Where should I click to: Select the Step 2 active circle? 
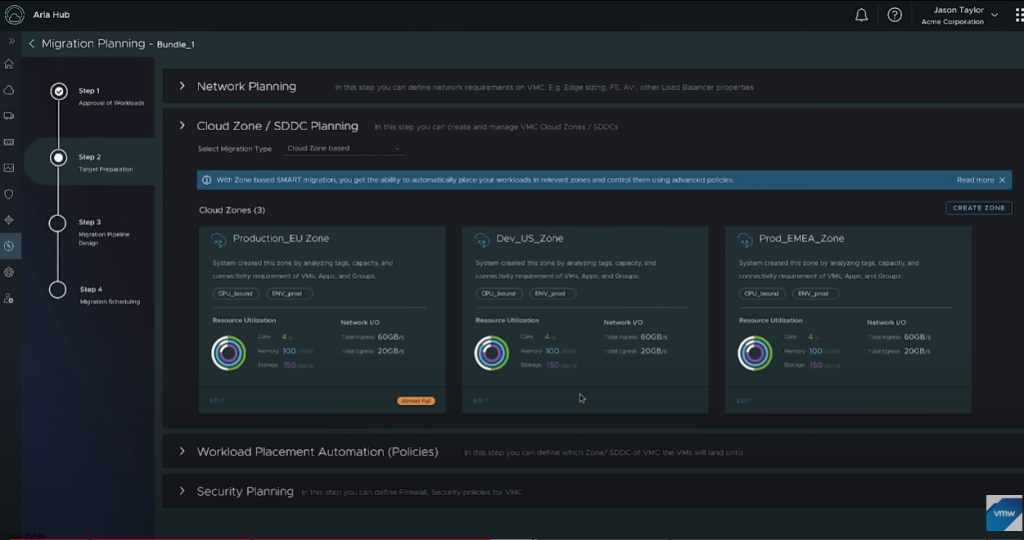click(58, 157)
